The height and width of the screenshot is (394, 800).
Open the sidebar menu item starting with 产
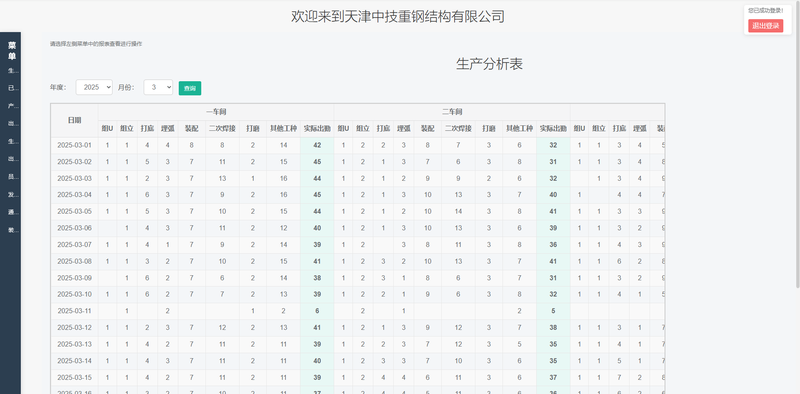point(10,106)
